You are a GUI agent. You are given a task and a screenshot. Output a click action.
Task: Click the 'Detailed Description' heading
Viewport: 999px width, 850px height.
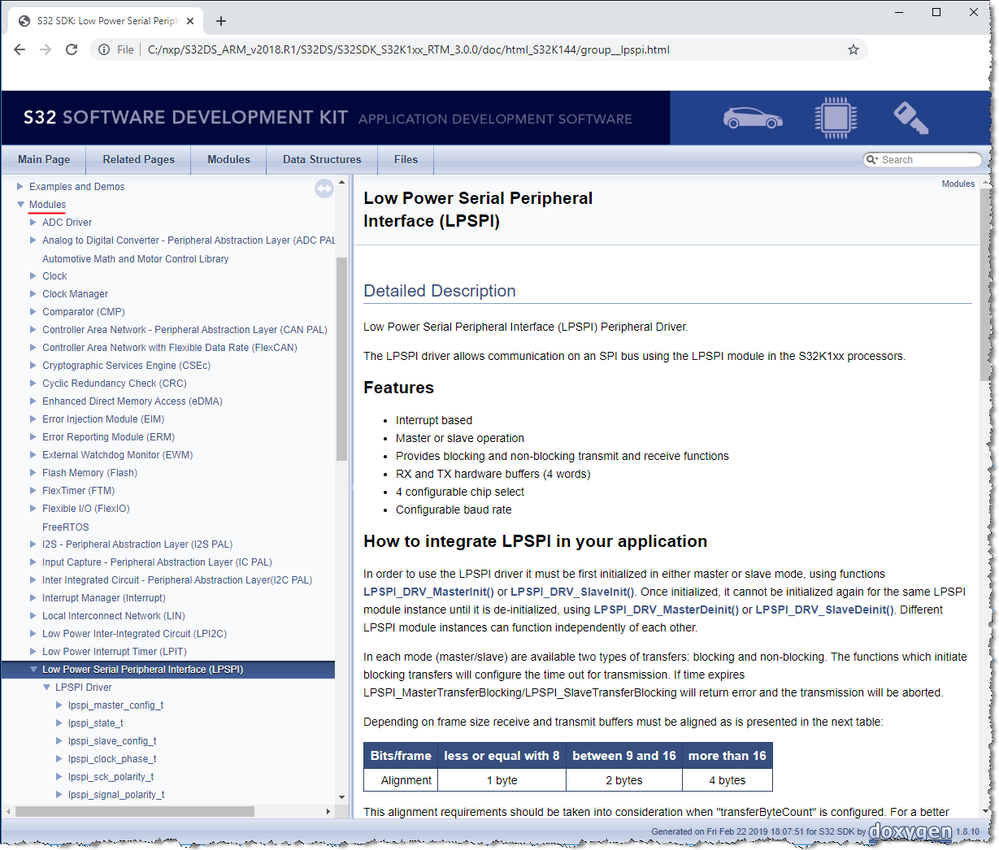(440, 291)
